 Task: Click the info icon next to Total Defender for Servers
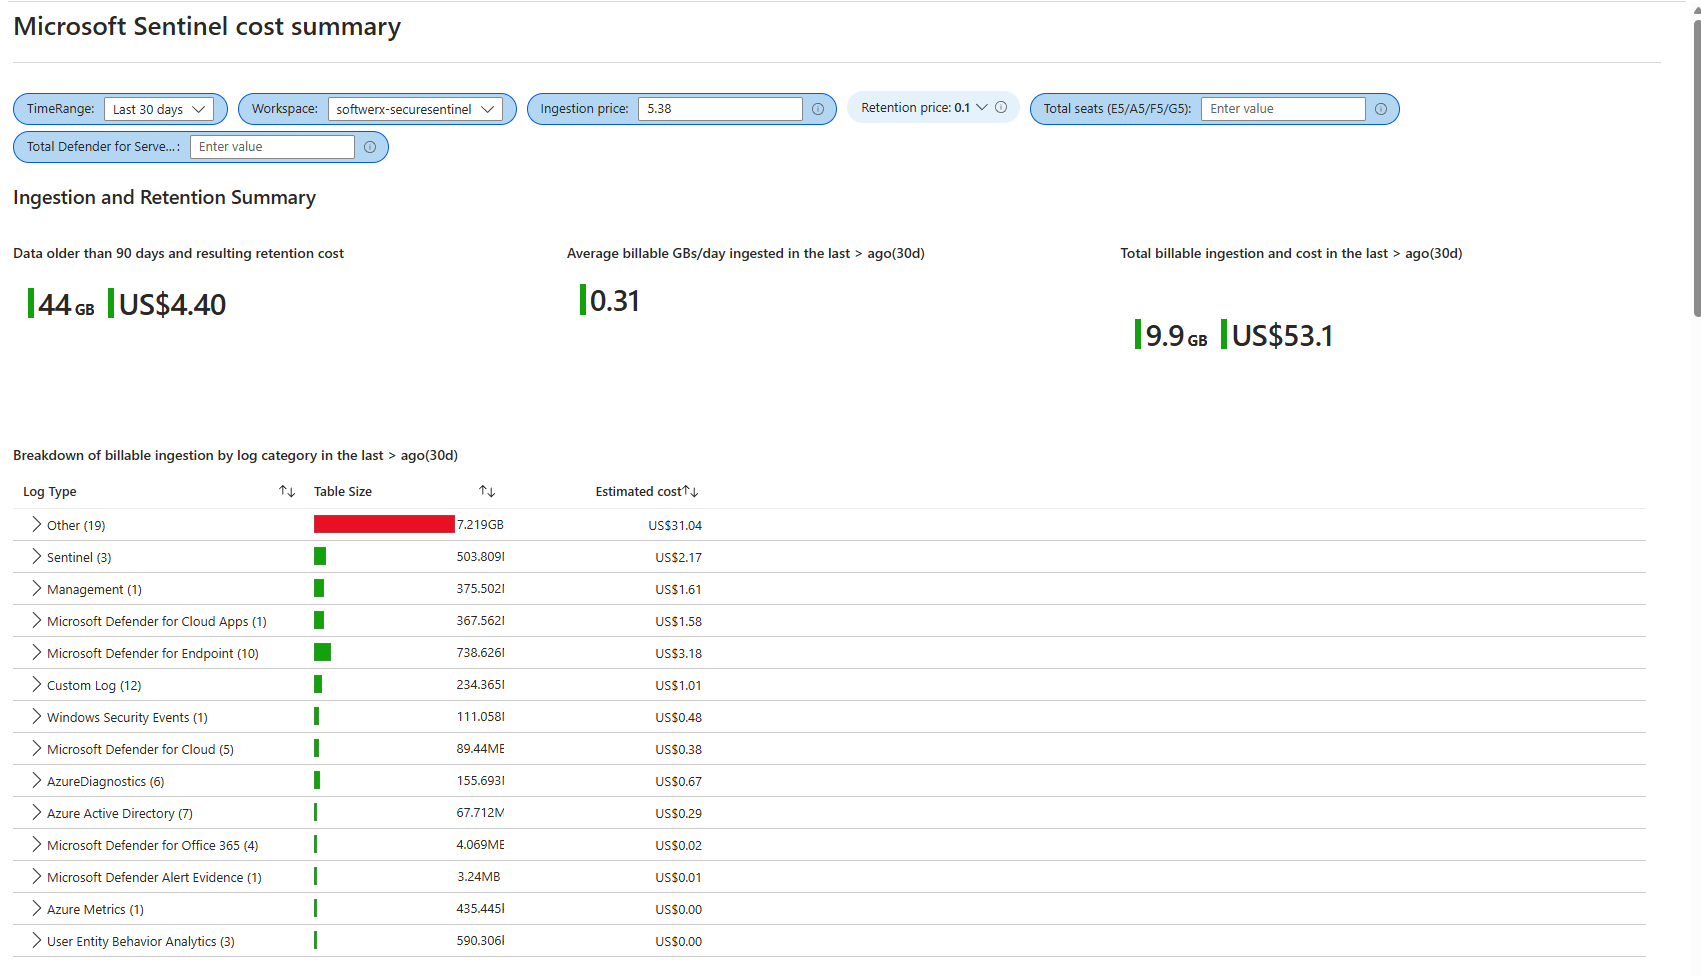click(x=369, y=146)
